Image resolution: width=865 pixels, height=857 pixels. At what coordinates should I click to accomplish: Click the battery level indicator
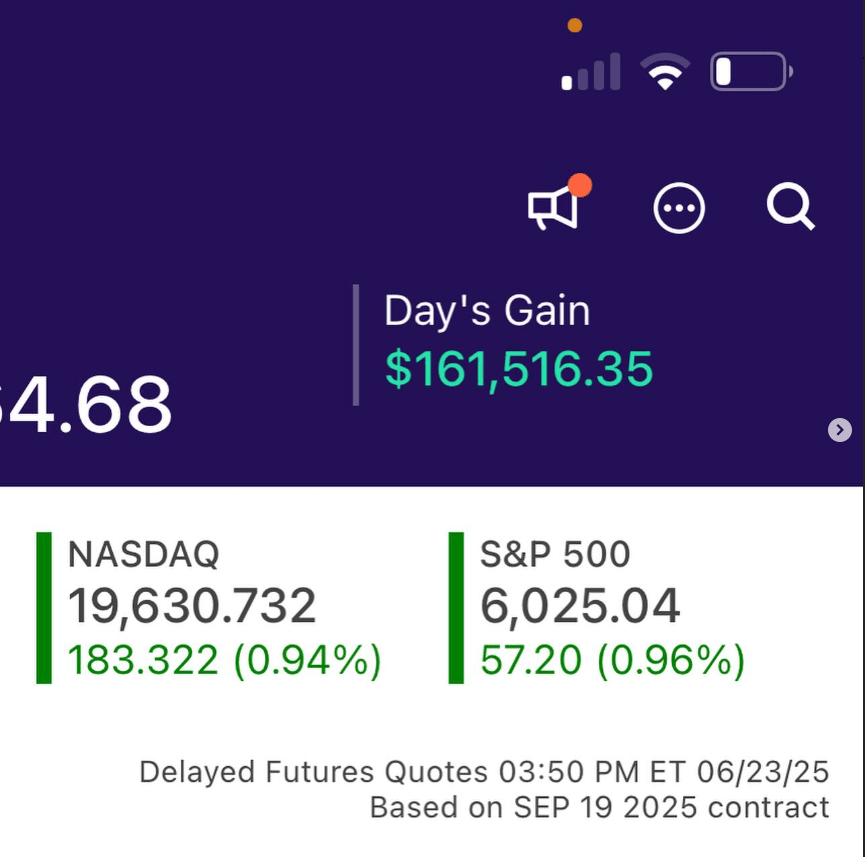point(751,72)
